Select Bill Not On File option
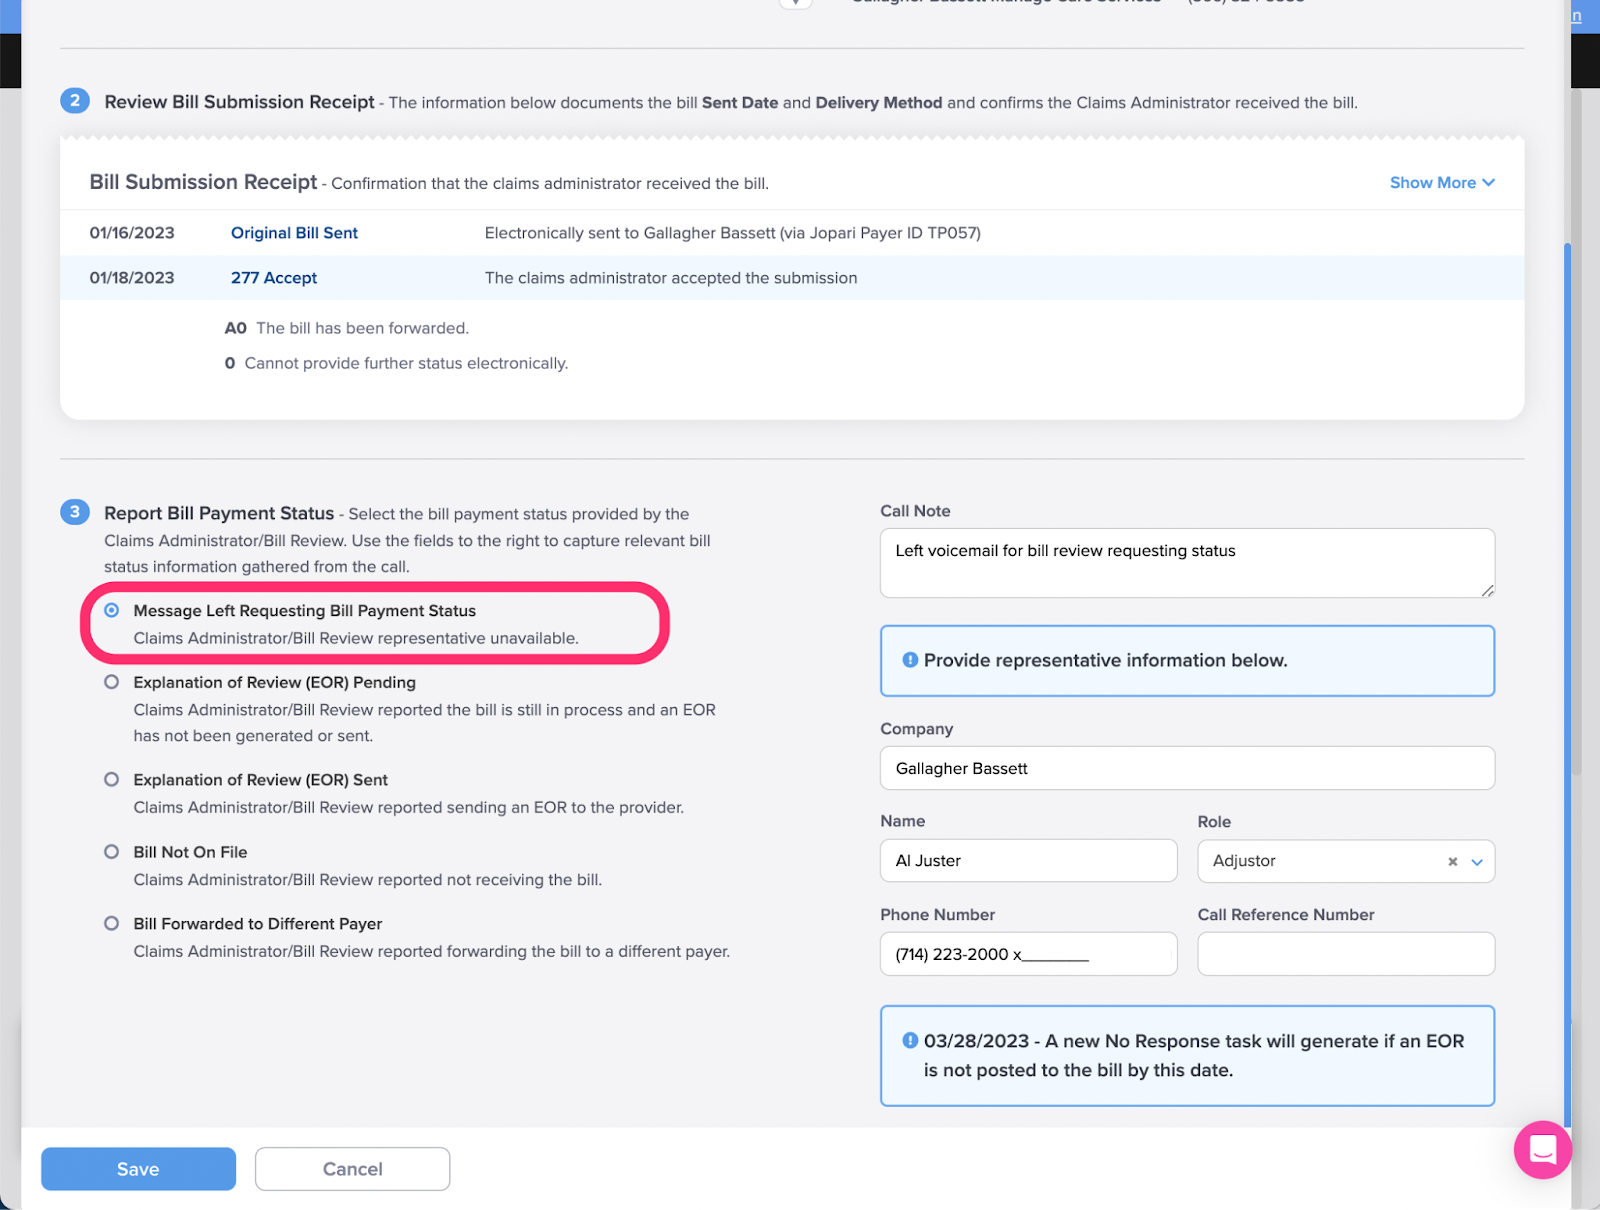 pyautogui.click(x=112, y=852)
